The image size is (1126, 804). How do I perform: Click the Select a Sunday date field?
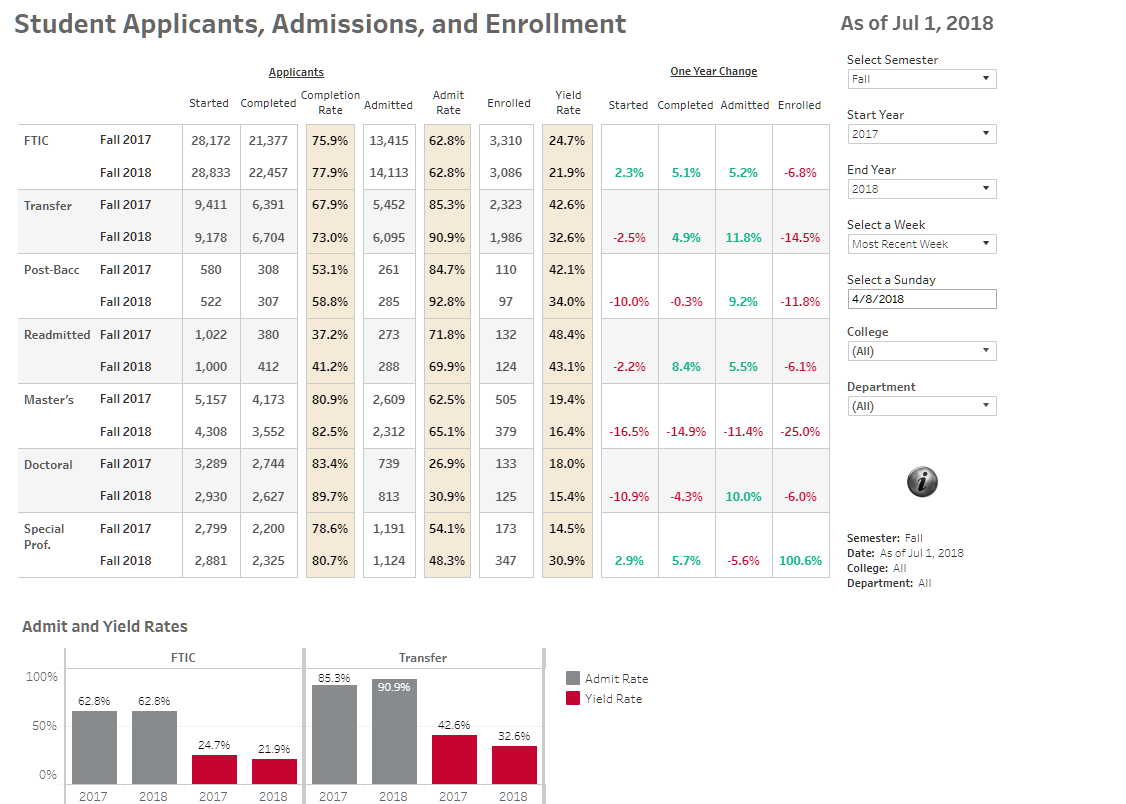pyautogui.click(x=921, y=298)
